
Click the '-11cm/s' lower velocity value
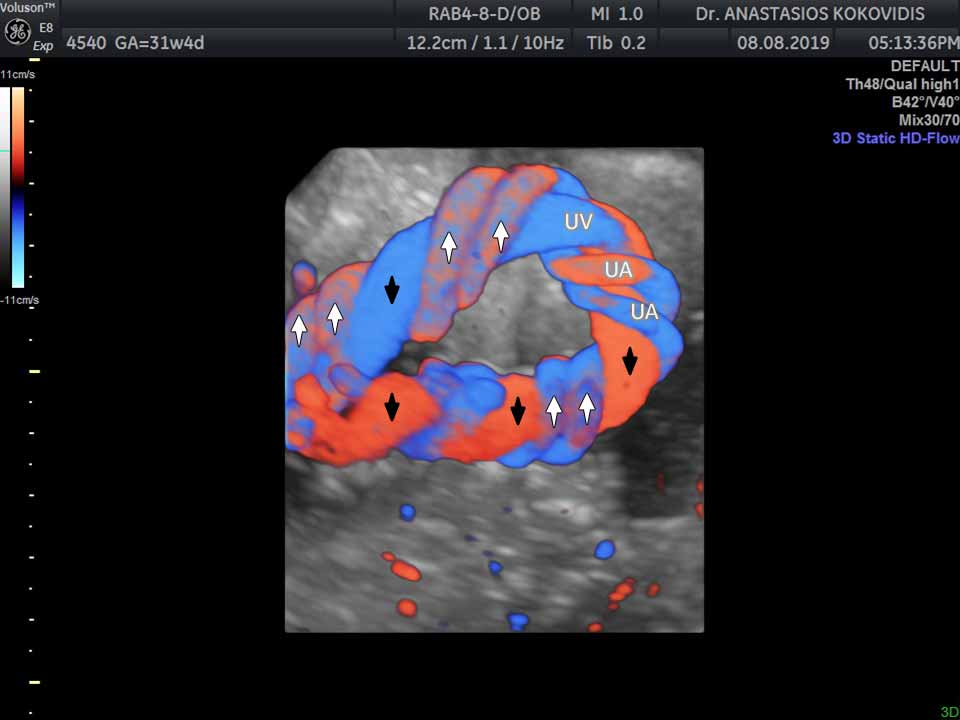19,300
